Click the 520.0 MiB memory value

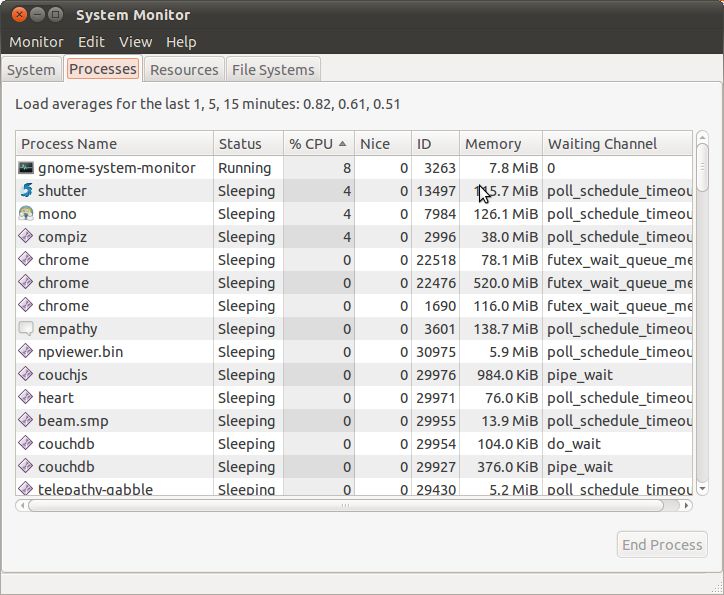pos(506,283)
